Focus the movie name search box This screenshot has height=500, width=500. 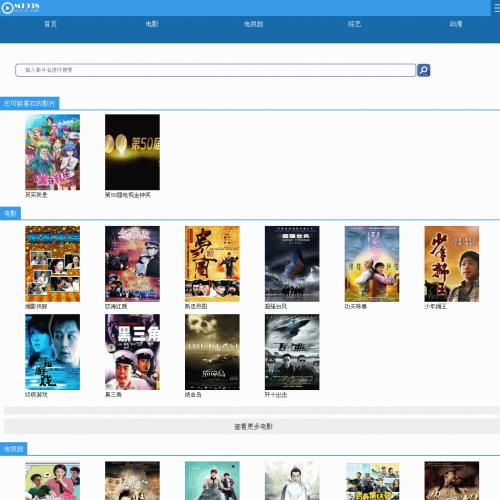pos(215,70)
